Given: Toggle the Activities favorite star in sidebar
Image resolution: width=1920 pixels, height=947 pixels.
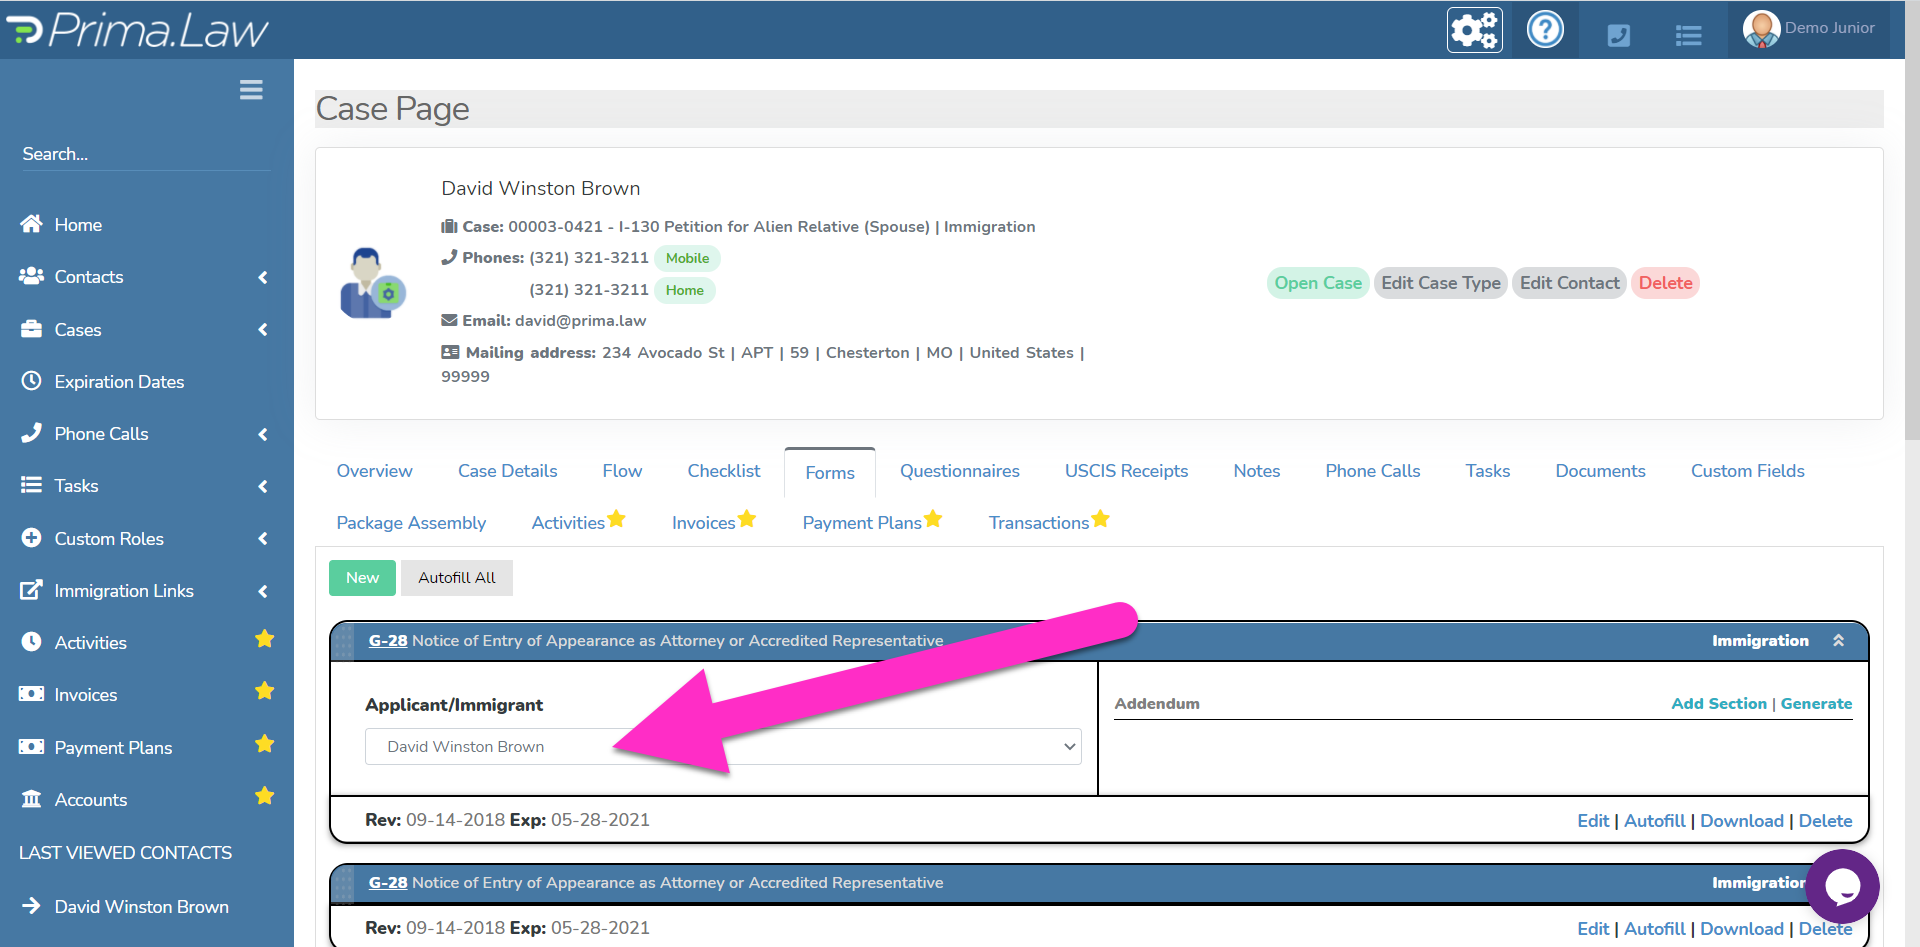Looking at the screenshot, I should pos(264,638).
